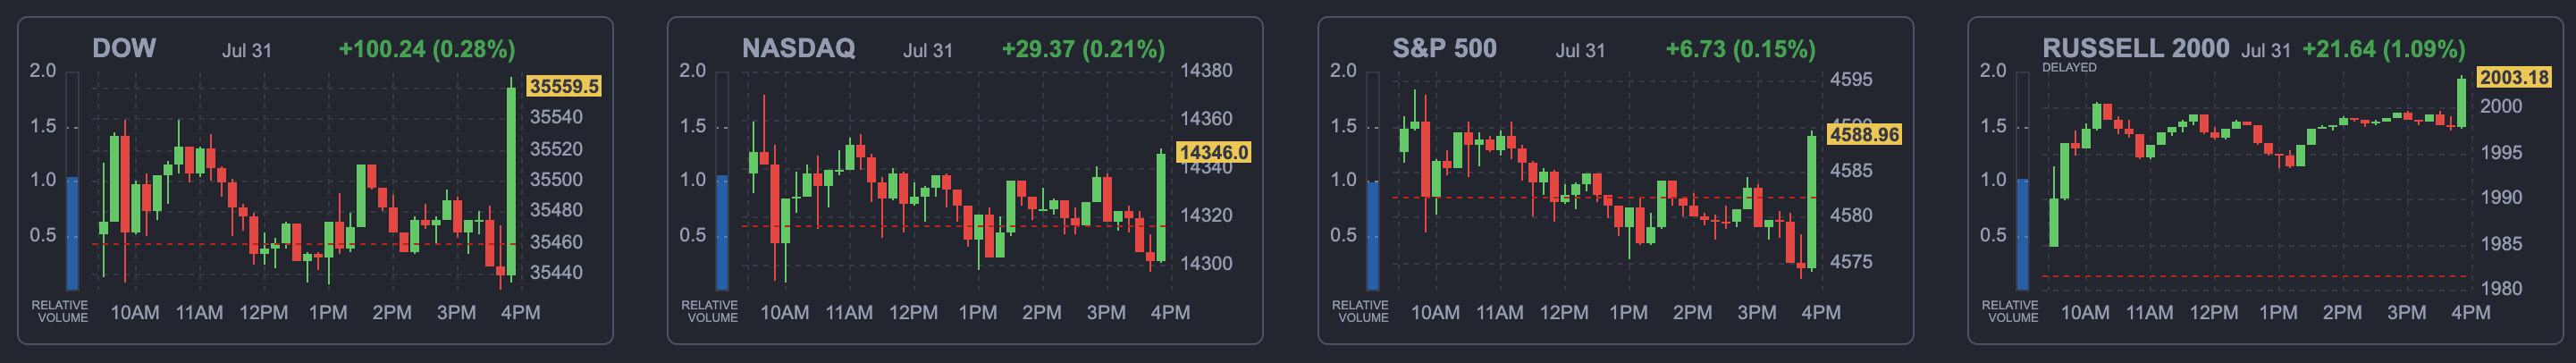This screenshot has width=2576, height=363.
Task: Select RUSSELL 2000 last price tag 2003.18
Action: coord(2514,77)
